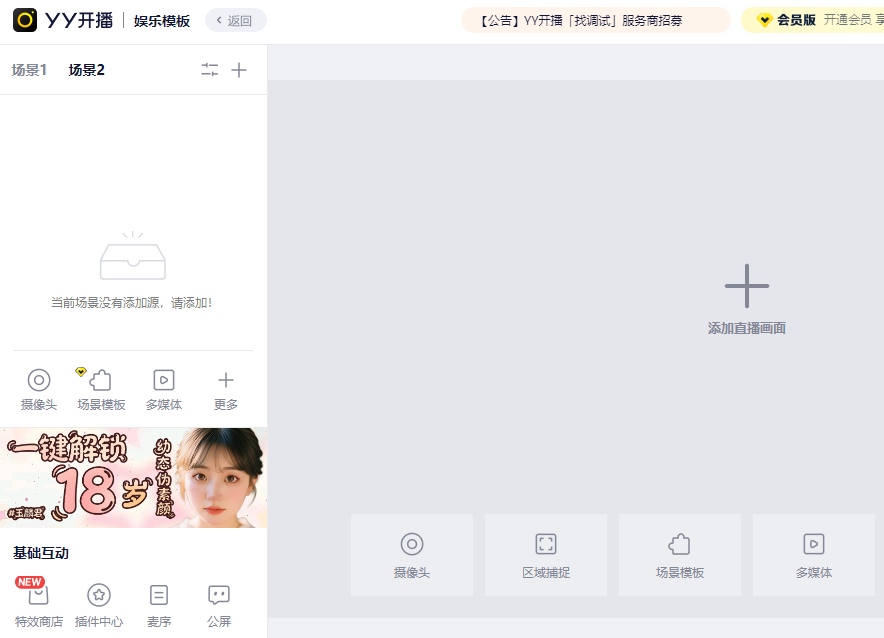The height and width of the screenshot is (638, 884).
Task: Open the 公屏 public chat screen
Action: 218,604
